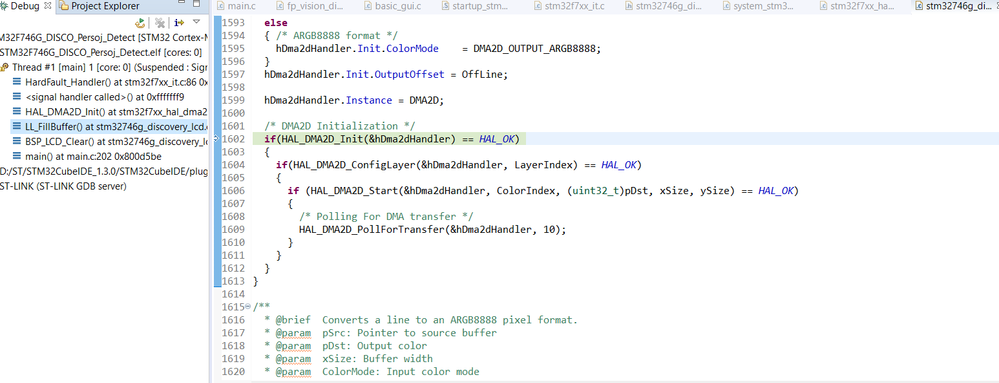Viewport: 999px width, 383px height.
Task: Click OutputOffset field on line 1597
Action: [409, 75]
